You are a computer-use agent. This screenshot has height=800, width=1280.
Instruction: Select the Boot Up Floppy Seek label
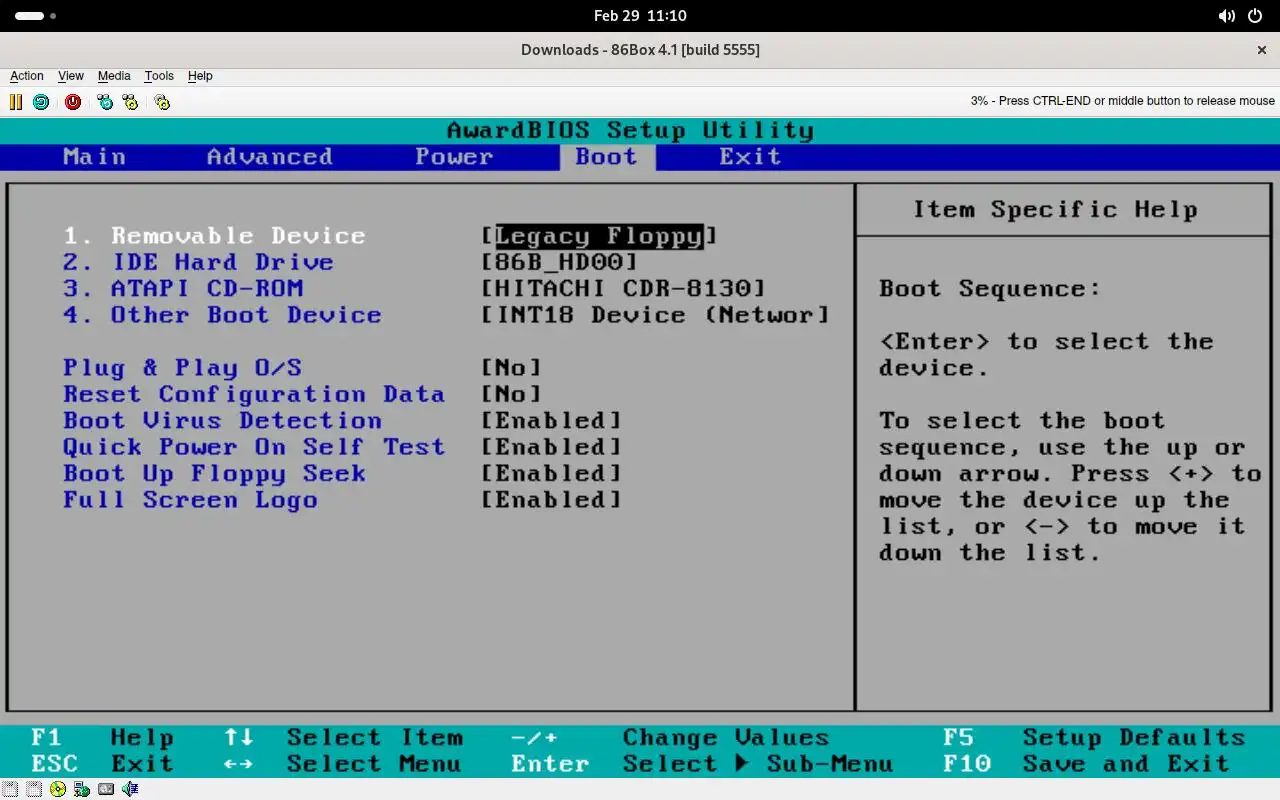click(x=214, y=474)
